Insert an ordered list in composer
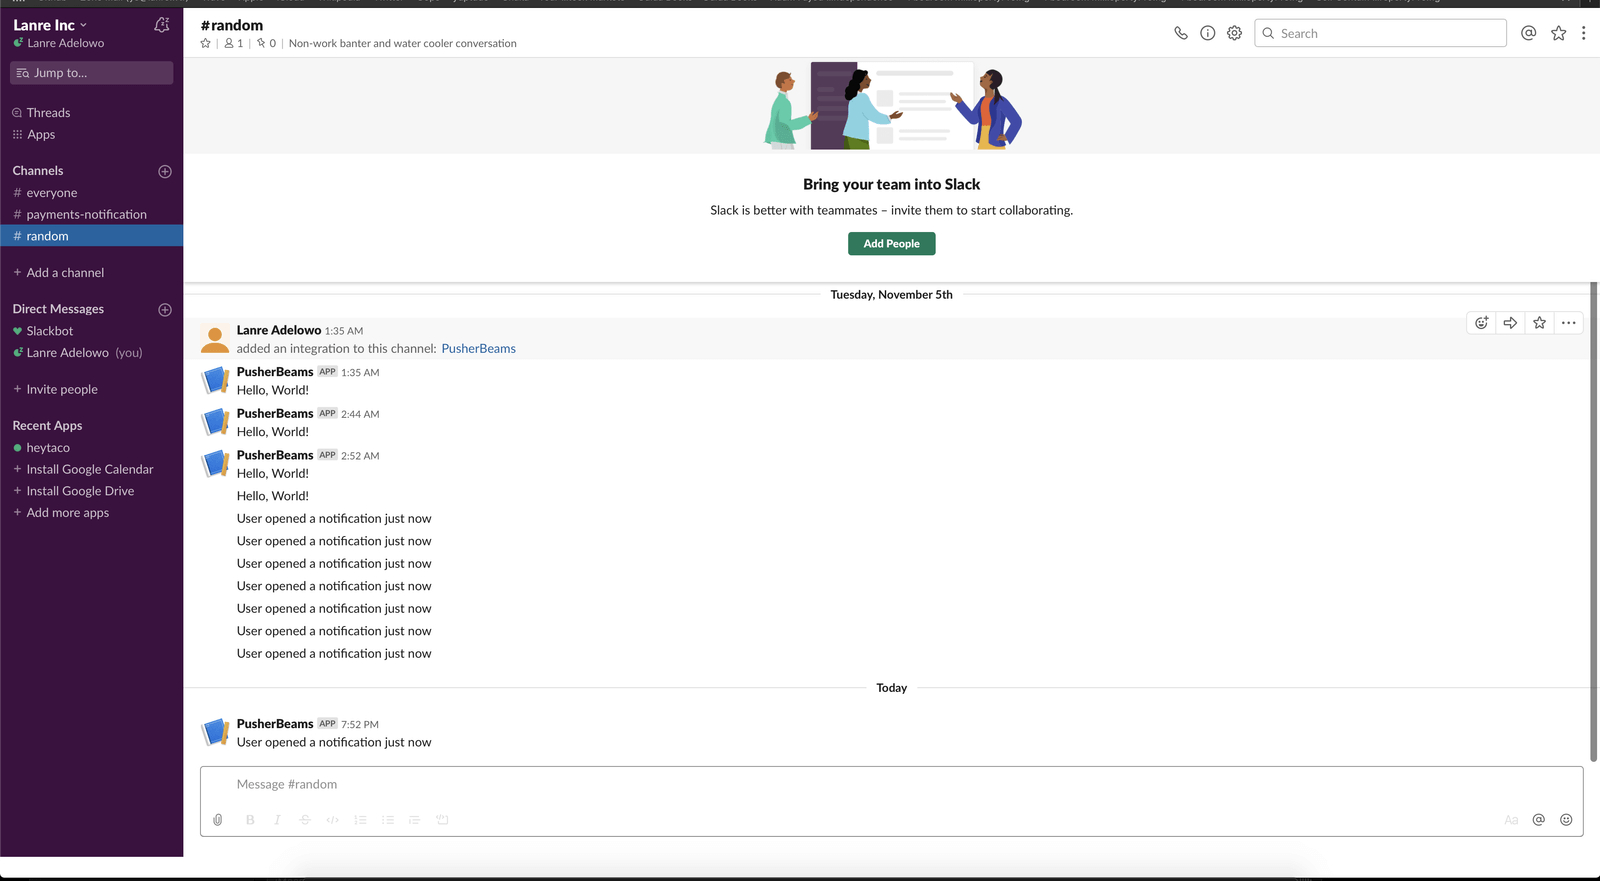This screenshot has width=1600, height=881. click(360, 820)
